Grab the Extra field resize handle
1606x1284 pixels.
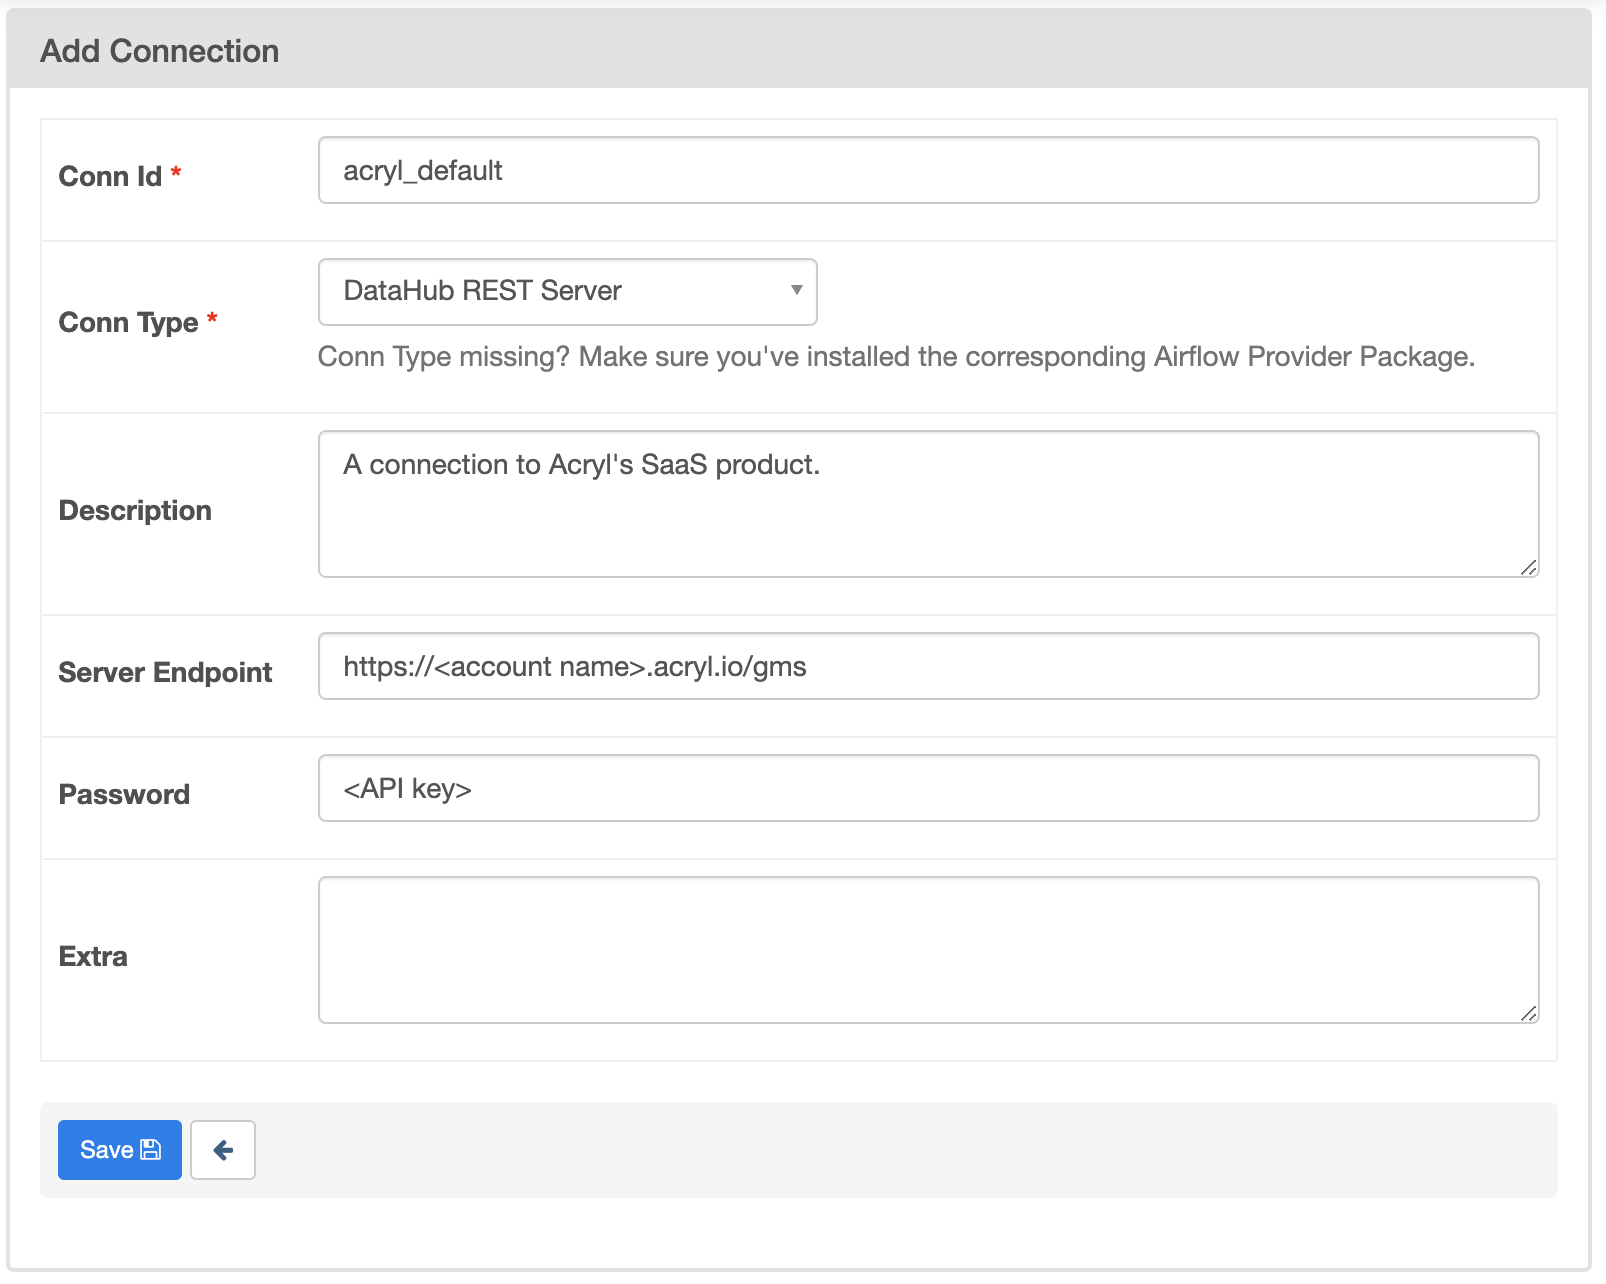point(1528,1013)
